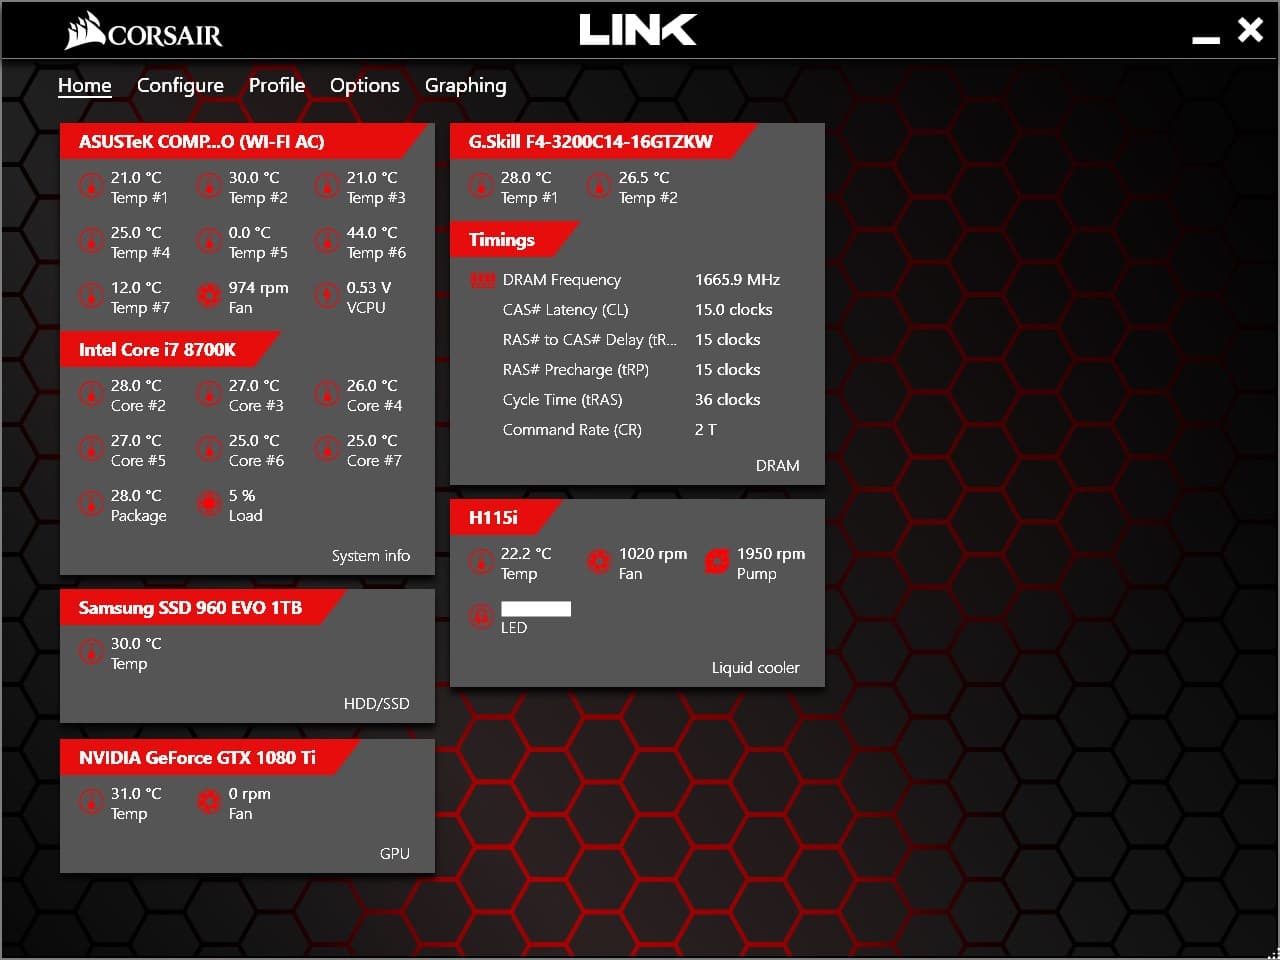1280x960 pixels.
Task: Click the VCPU voltage icon
Action: point(327,296)
